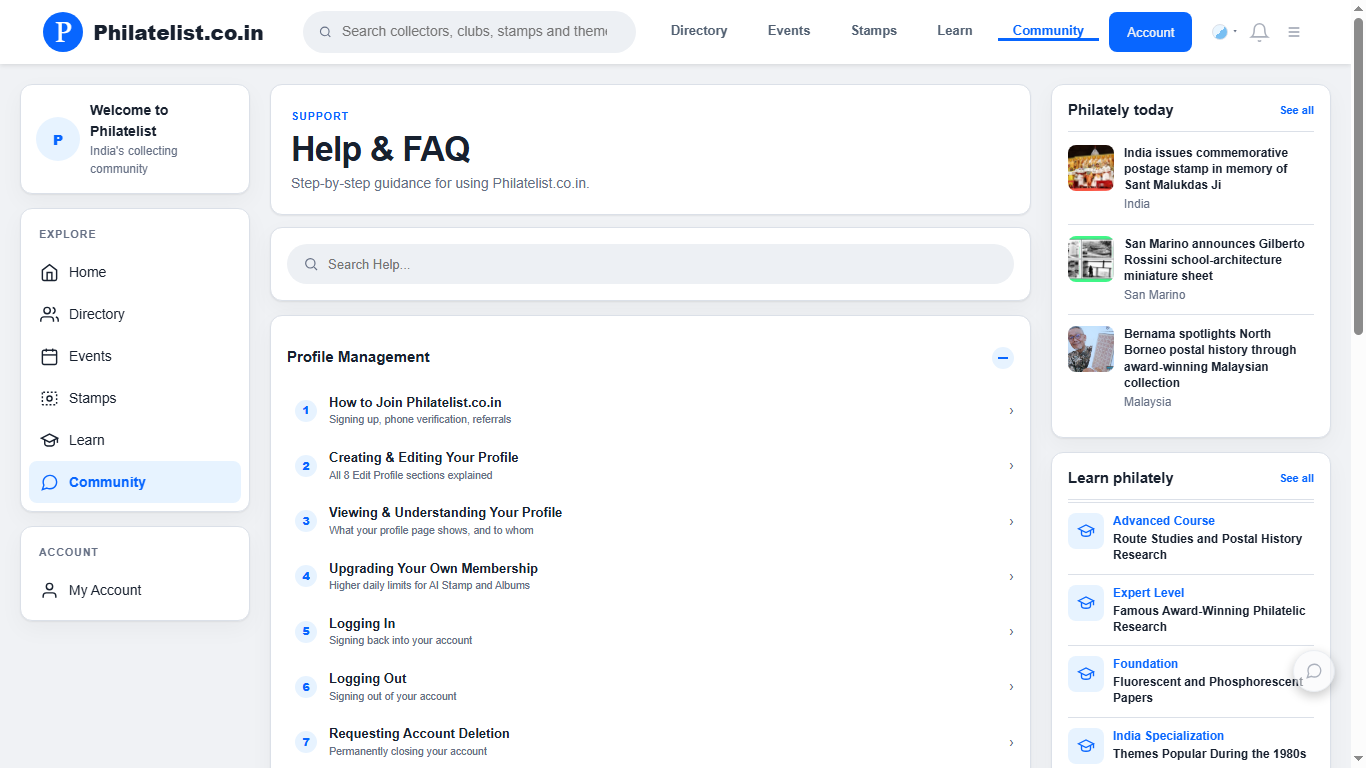Open Bernama spotlights North Borneo headline

pos(1210,358)
